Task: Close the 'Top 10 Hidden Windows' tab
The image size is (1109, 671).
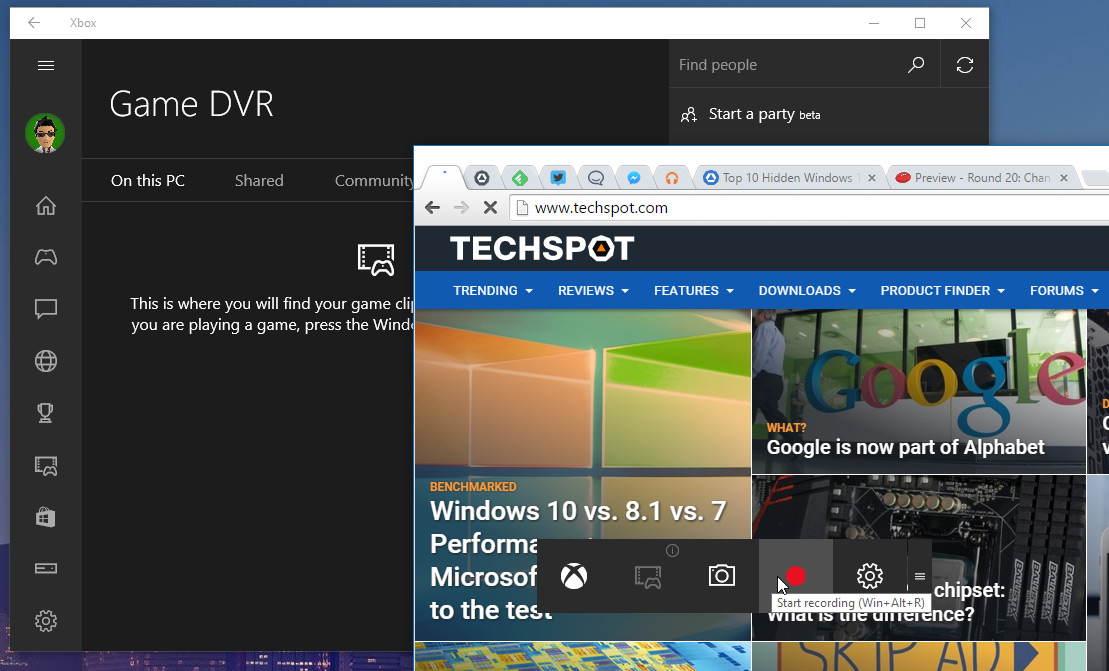Action: (872, 178)
